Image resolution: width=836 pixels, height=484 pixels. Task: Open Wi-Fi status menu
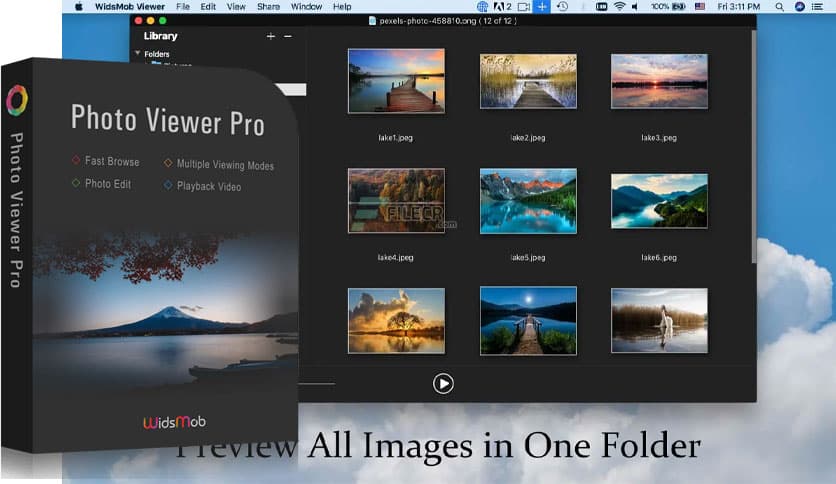619,6
